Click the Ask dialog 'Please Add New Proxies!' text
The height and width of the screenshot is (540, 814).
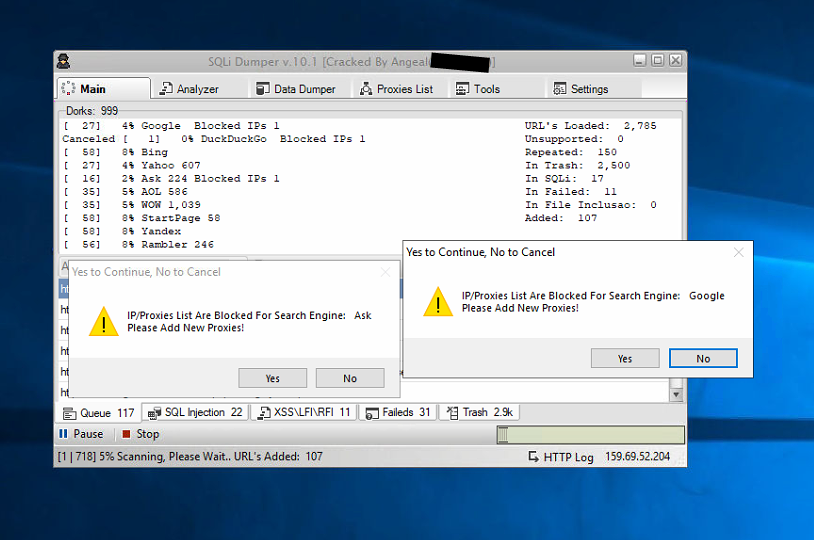click(x=185, y=328)
